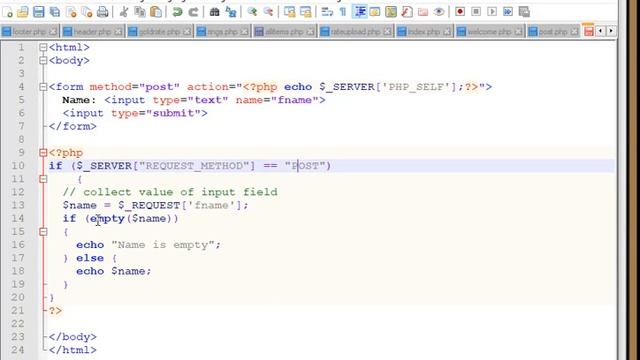The width and height of the screenshot is (640, 360).
Task: Click the Close document icon in the toolbar
Action: (x=71, y=12)
